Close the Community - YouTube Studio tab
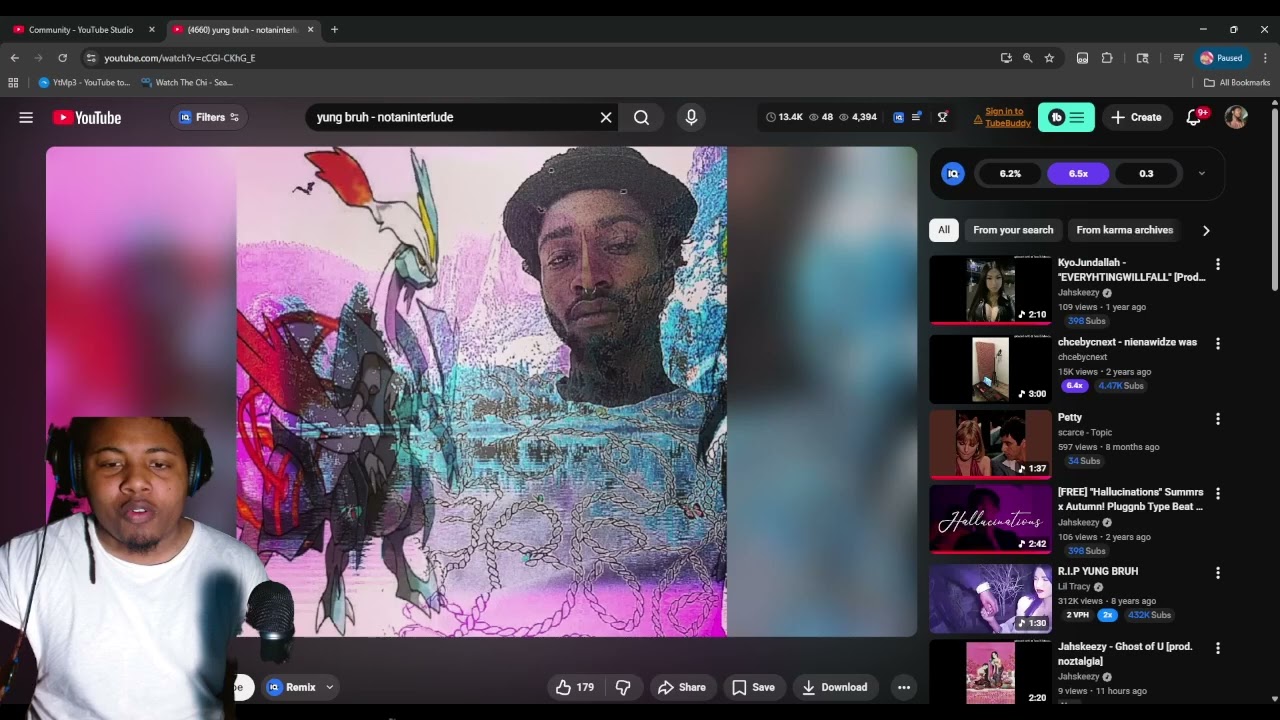Screen dimensions: 1280x720 click(152, 30)
